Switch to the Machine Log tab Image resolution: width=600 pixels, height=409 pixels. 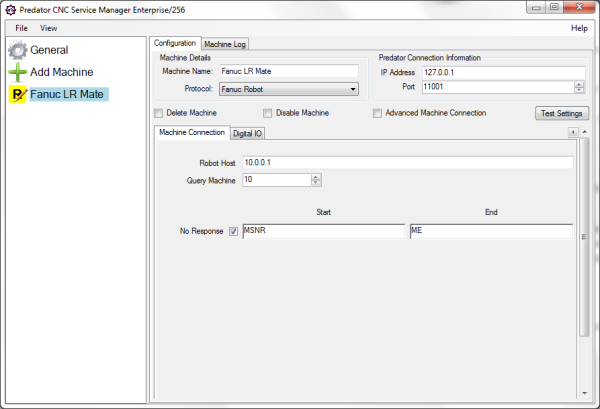coord(225,44)
